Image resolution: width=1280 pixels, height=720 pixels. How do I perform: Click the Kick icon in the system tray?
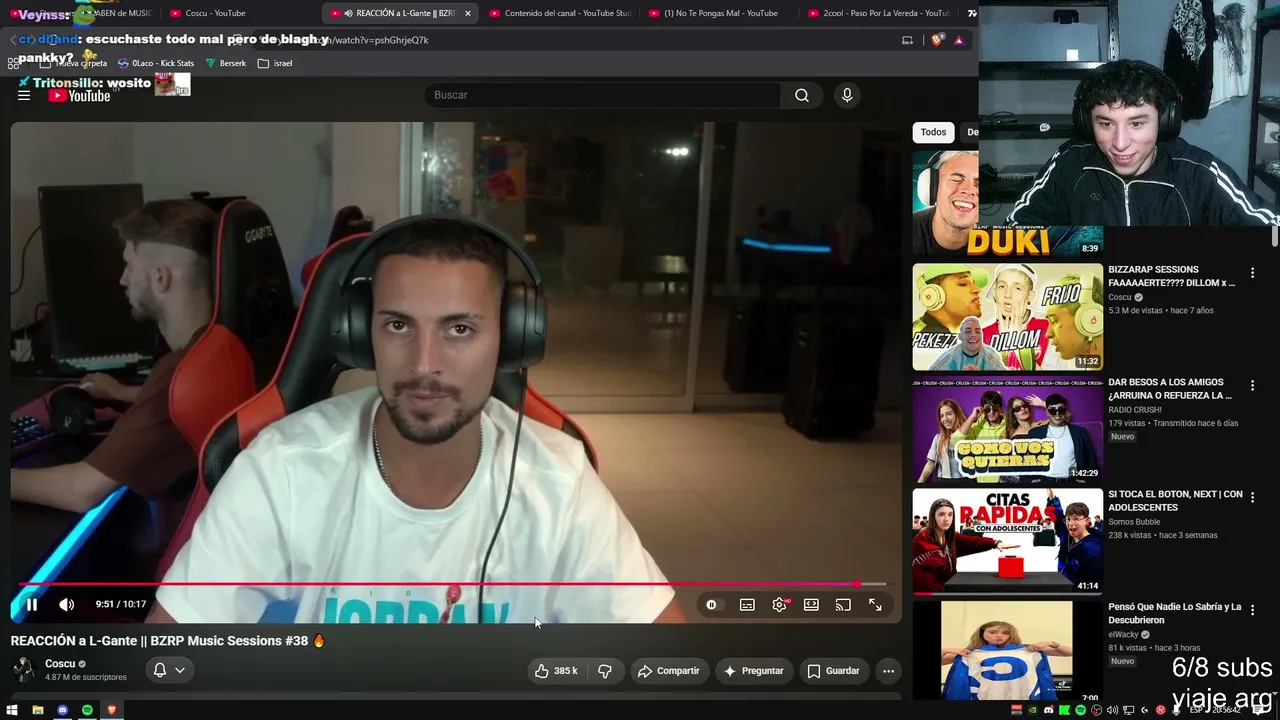(x=1064, y=710)
